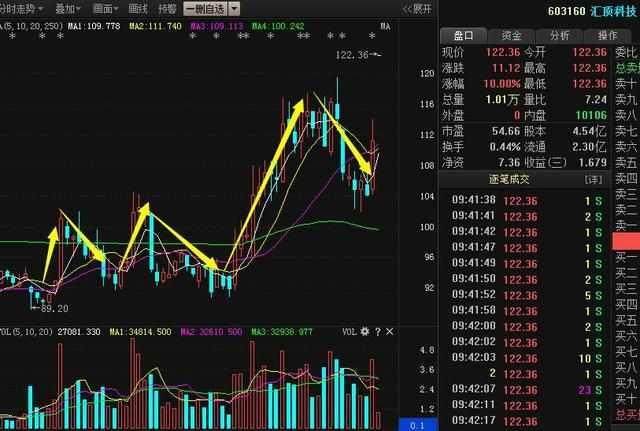The height and width of the screenshot is (431, 640).
Task: Switch to the 操作 tab
Action: pyautogui.click(x=607, y=34)
